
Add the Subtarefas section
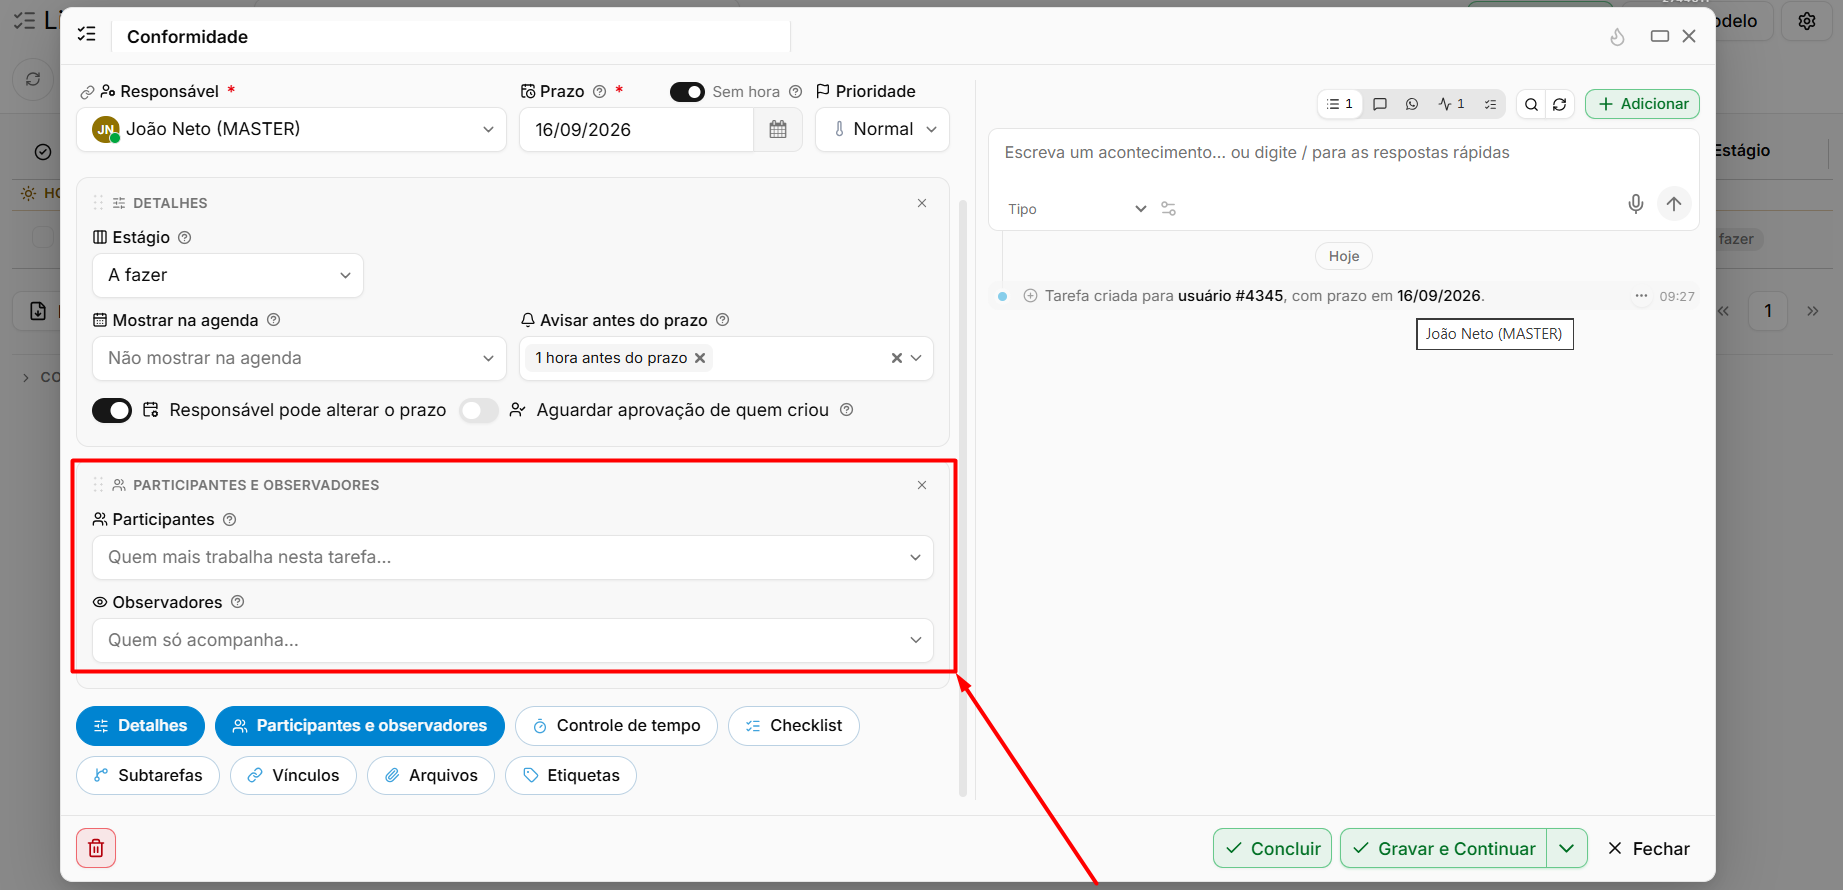pos(148,775)
